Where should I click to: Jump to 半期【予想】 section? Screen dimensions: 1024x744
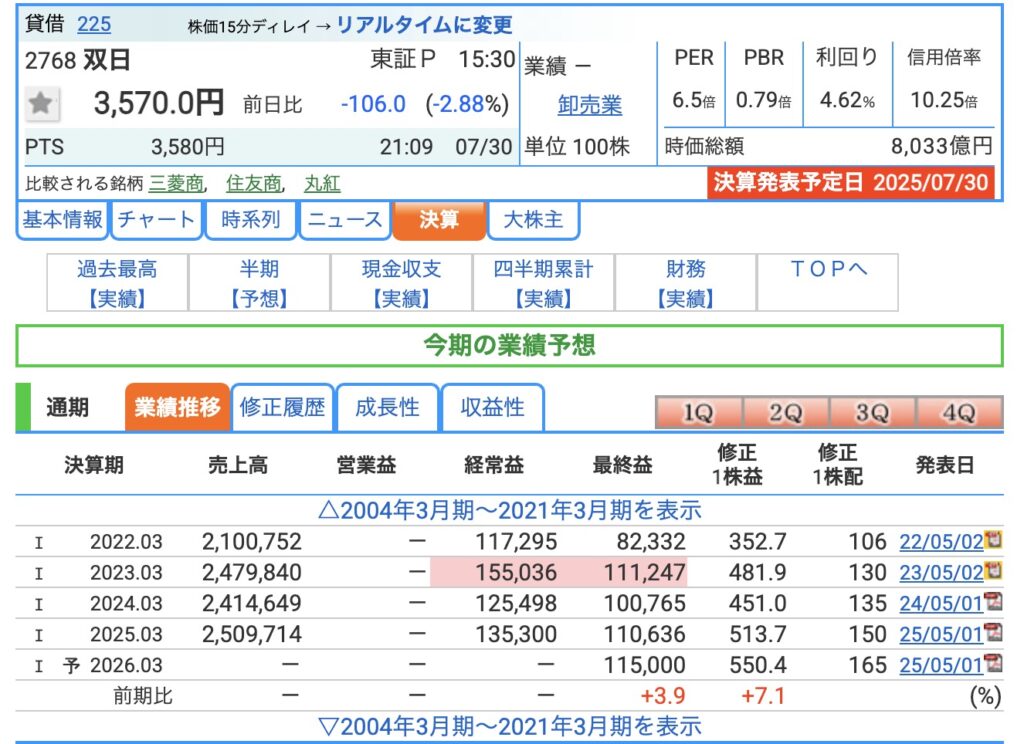pyautogui.click(x=259, y=283)
